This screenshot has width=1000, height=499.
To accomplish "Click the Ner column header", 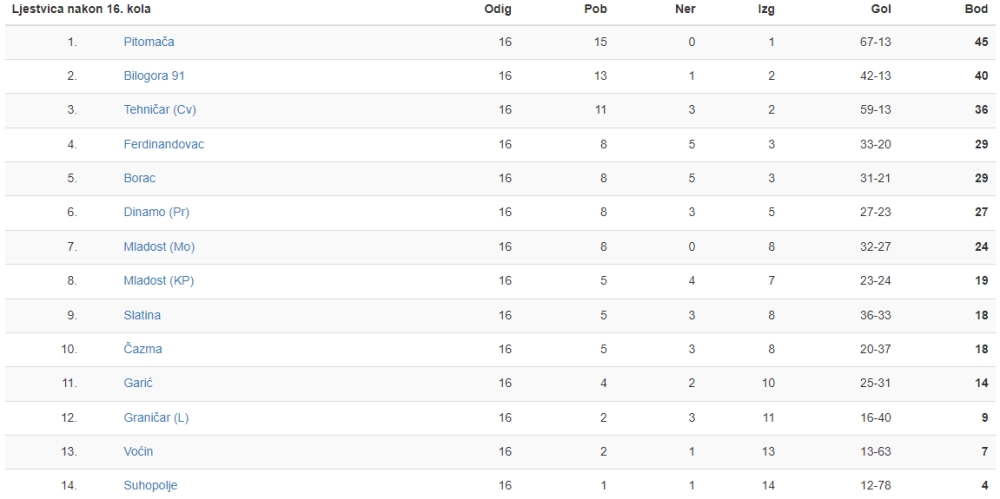I will (685, 10).
